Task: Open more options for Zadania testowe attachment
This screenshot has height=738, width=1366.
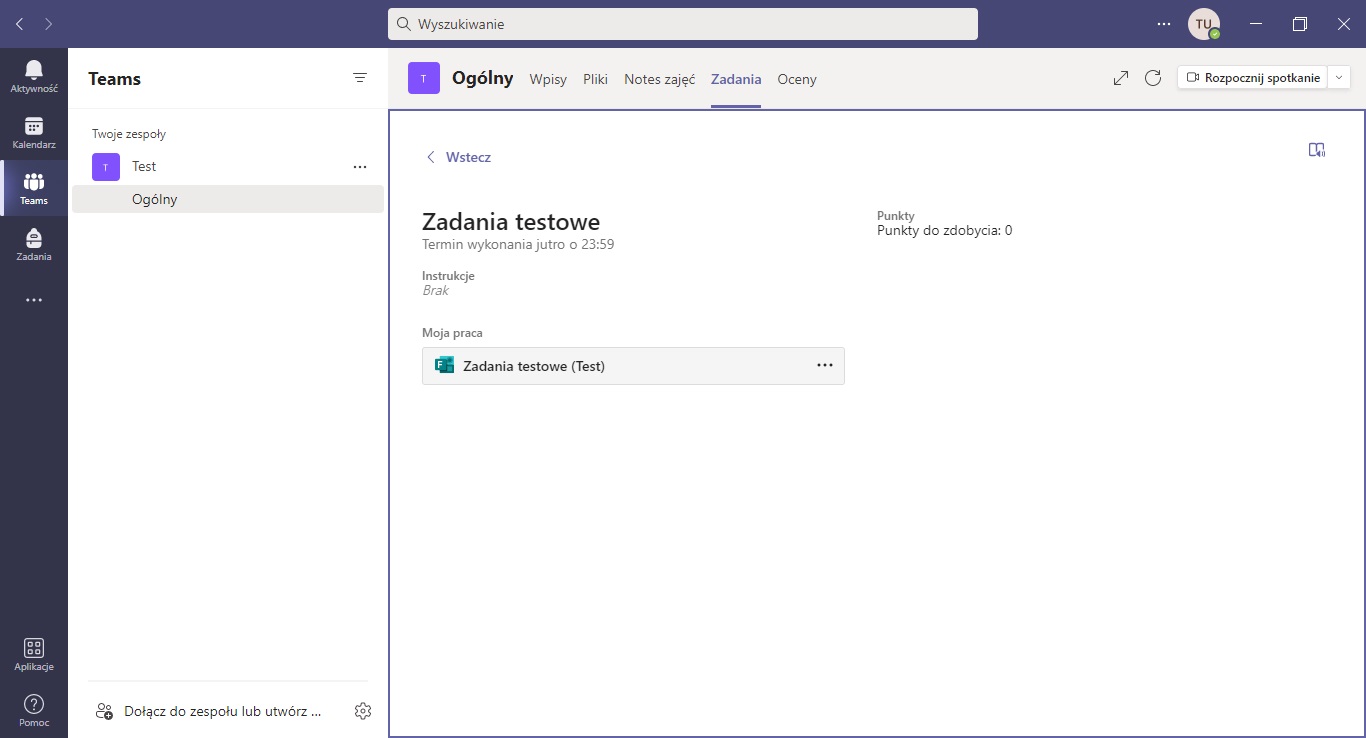Action: 824,366
